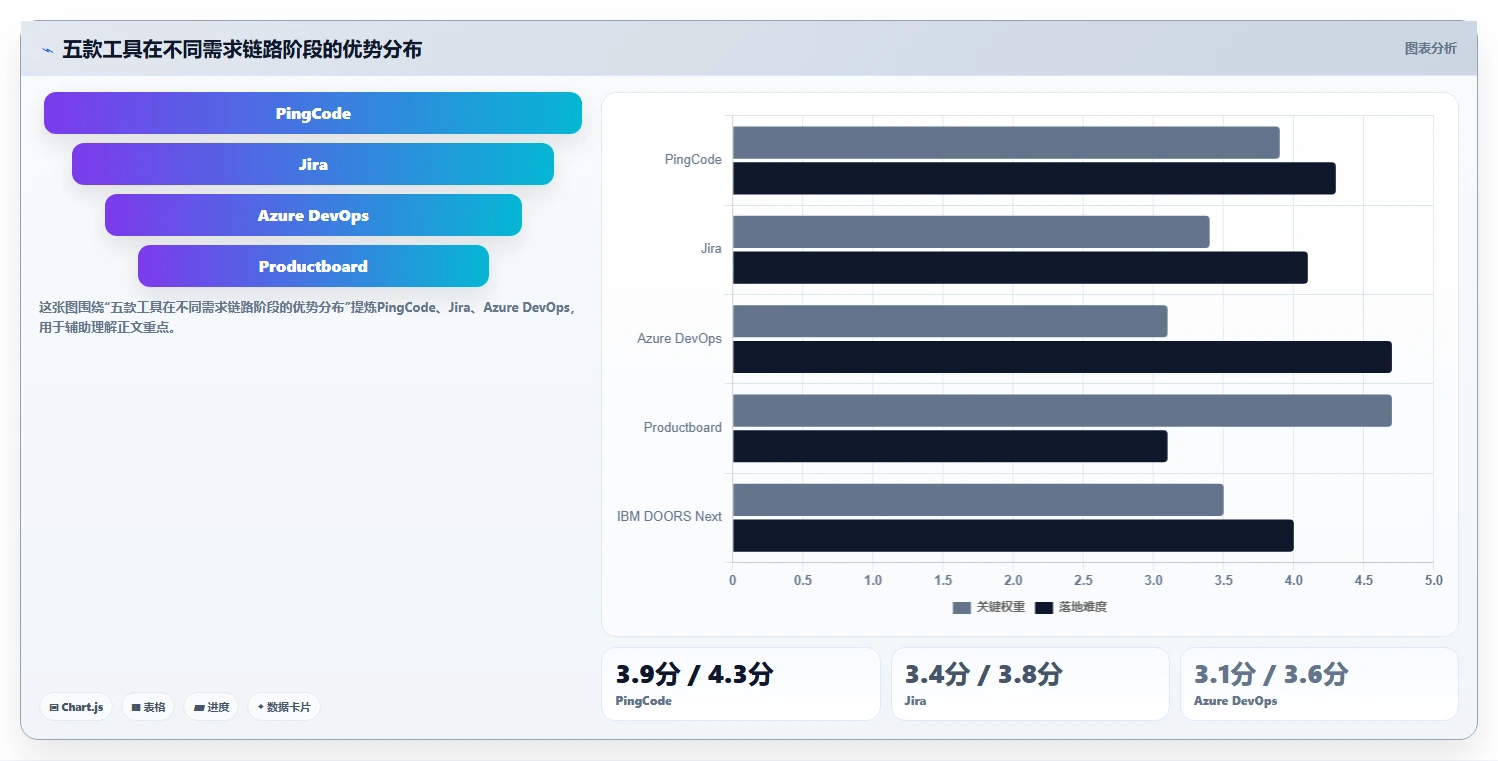
Task: Click the IBM DOORS Next y-axis label
Action: [x=669, y=517]
